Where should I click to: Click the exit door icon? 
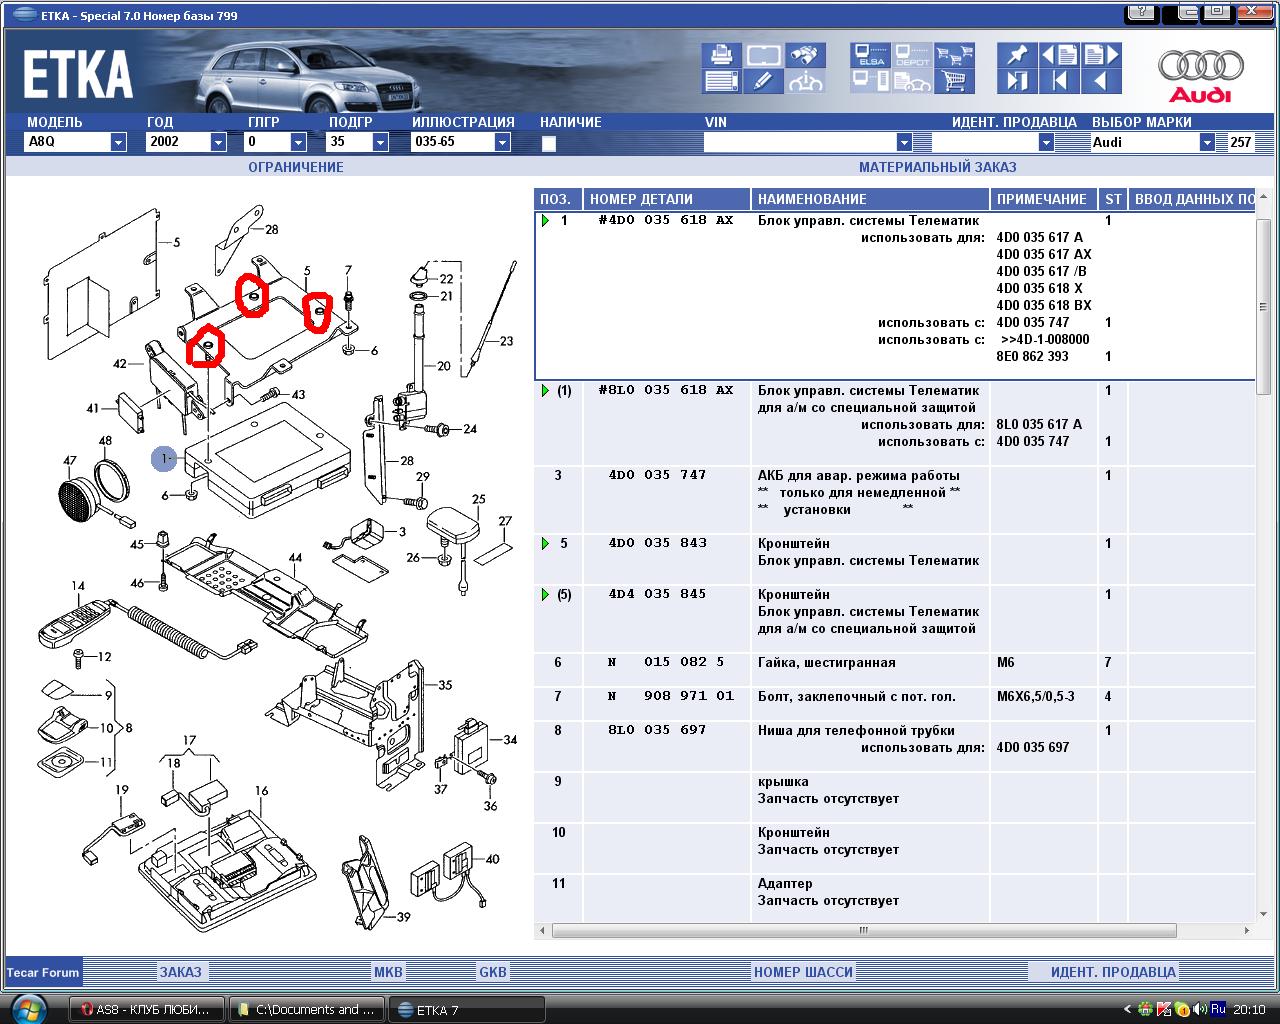pos(1017,81)
